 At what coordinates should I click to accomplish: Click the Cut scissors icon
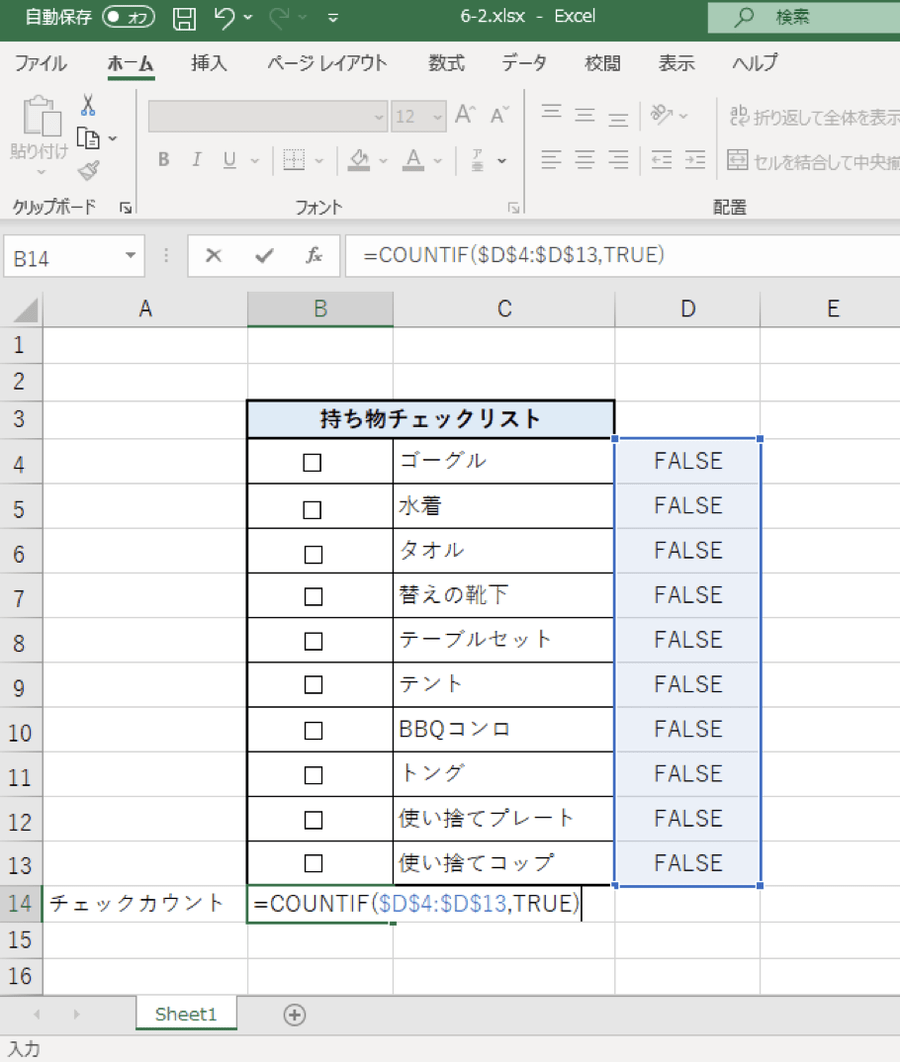coord(88,105)
